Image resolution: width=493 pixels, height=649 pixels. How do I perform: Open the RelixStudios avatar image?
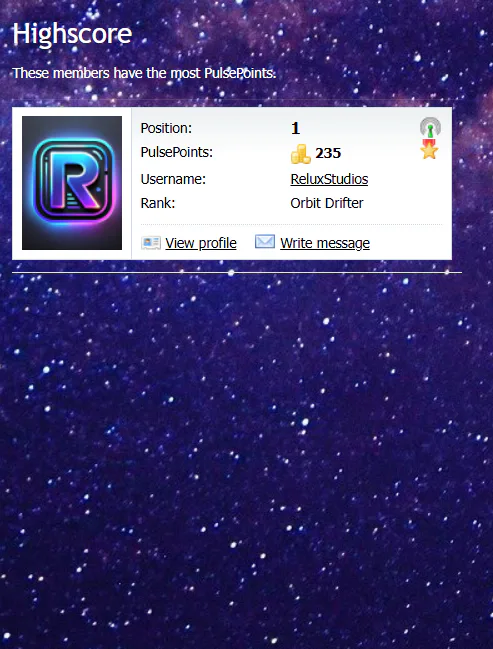[x=72, y=183]
